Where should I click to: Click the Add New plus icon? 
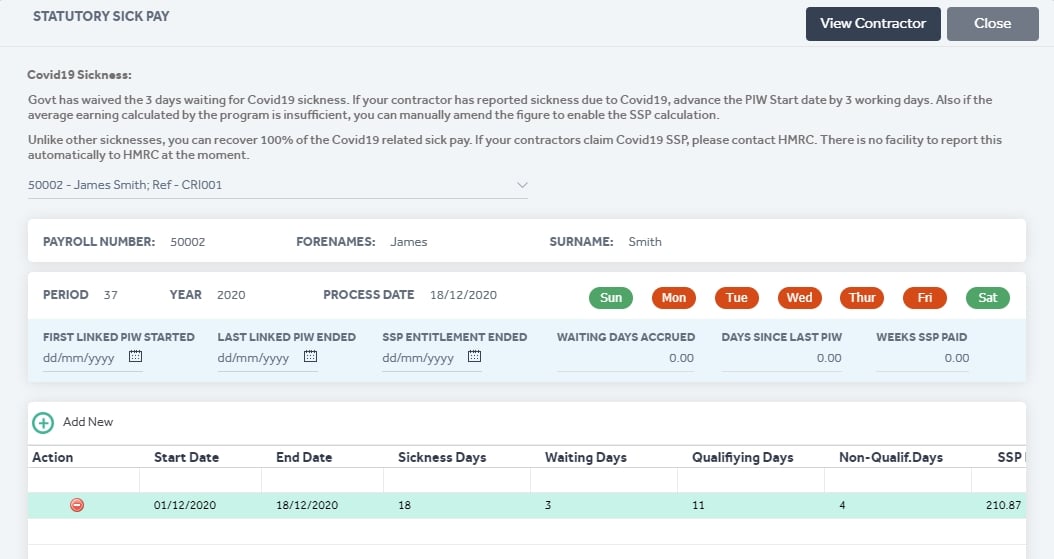(x=43, y=423)
